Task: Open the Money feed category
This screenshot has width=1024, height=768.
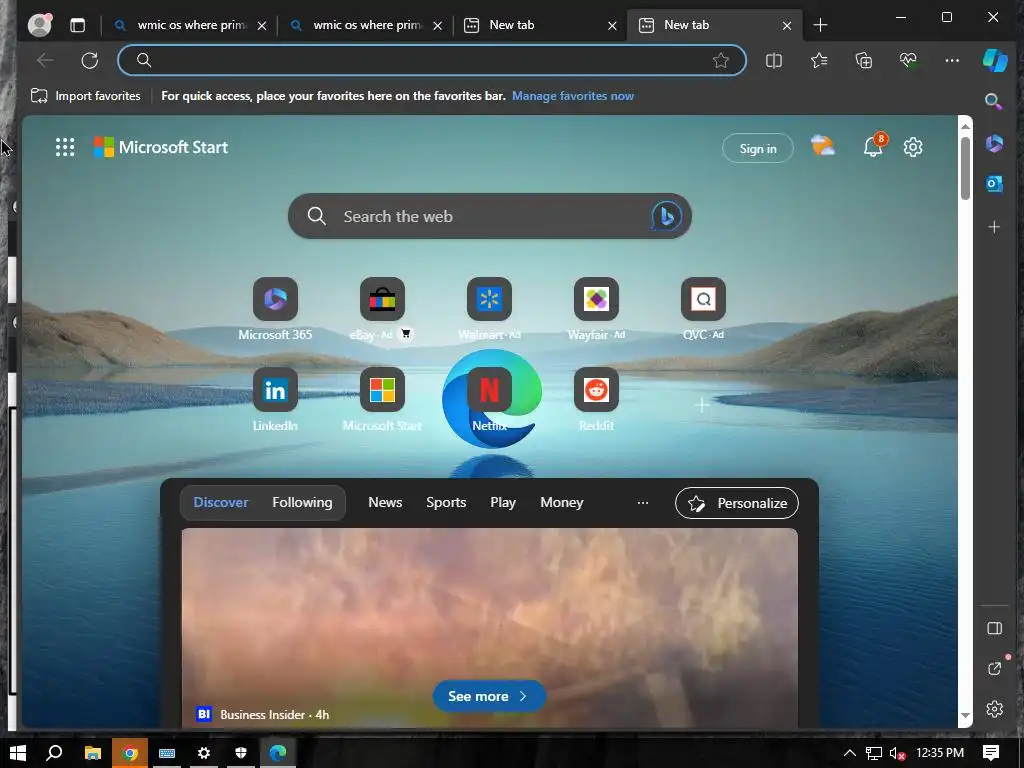Action: click(562, 502)
